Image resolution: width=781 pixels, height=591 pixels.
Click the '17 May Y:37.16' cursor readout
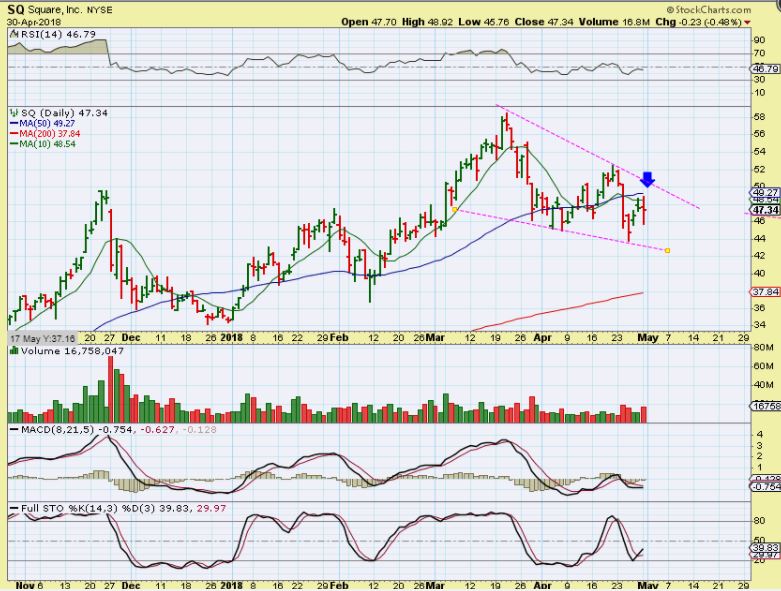43,338
